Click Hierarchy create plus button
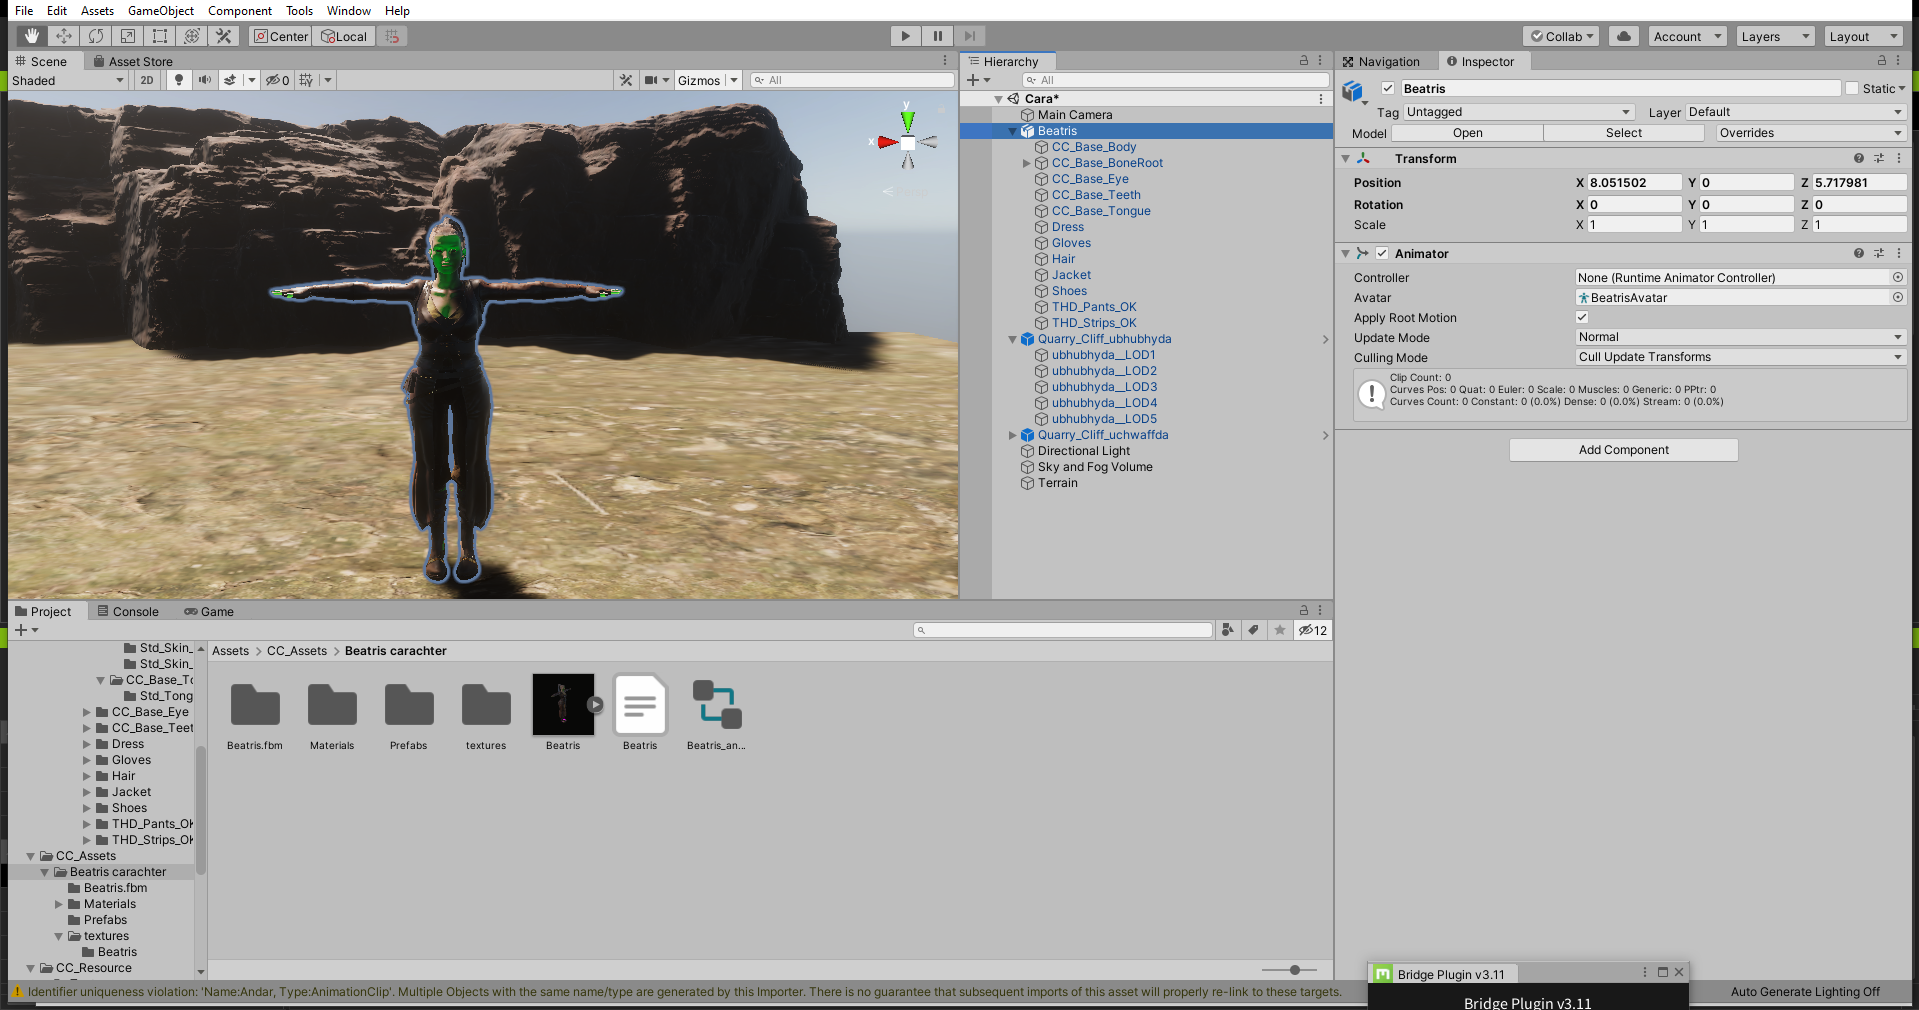This screenshot has width=1919, height=1010. pyautogui.click(x=973, y=80)
